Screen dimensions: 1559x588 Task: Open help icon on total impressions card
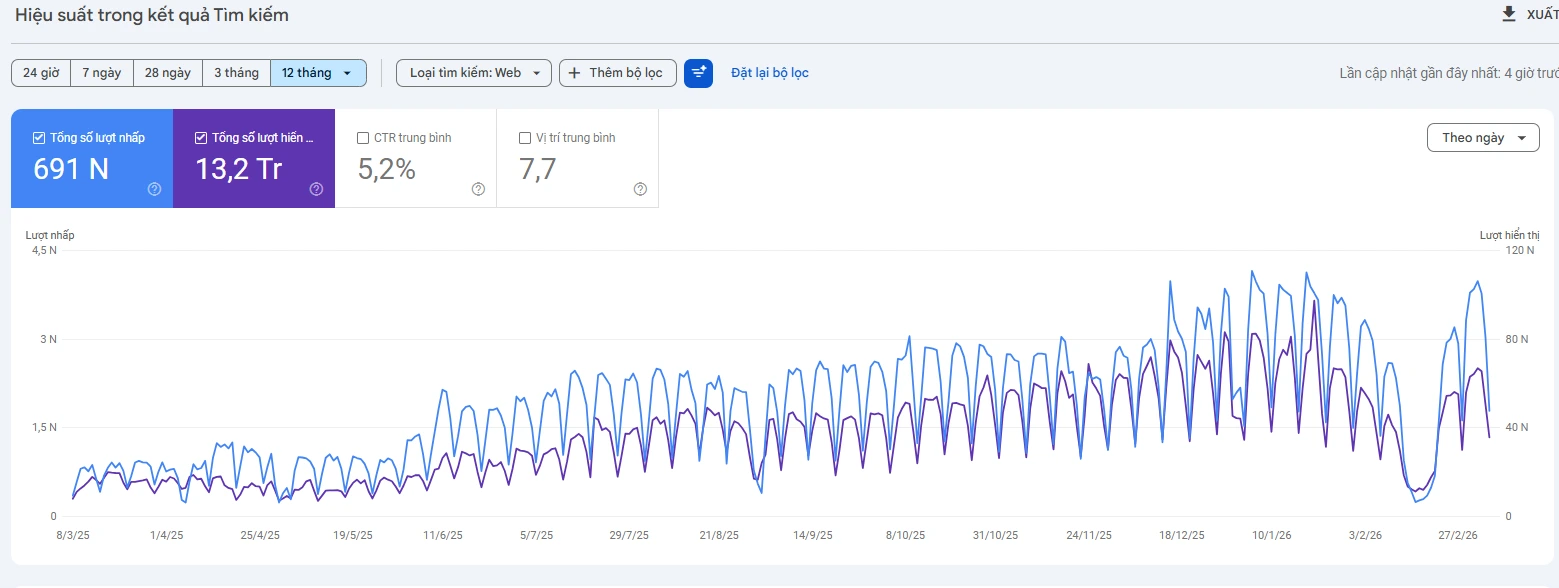316,189
